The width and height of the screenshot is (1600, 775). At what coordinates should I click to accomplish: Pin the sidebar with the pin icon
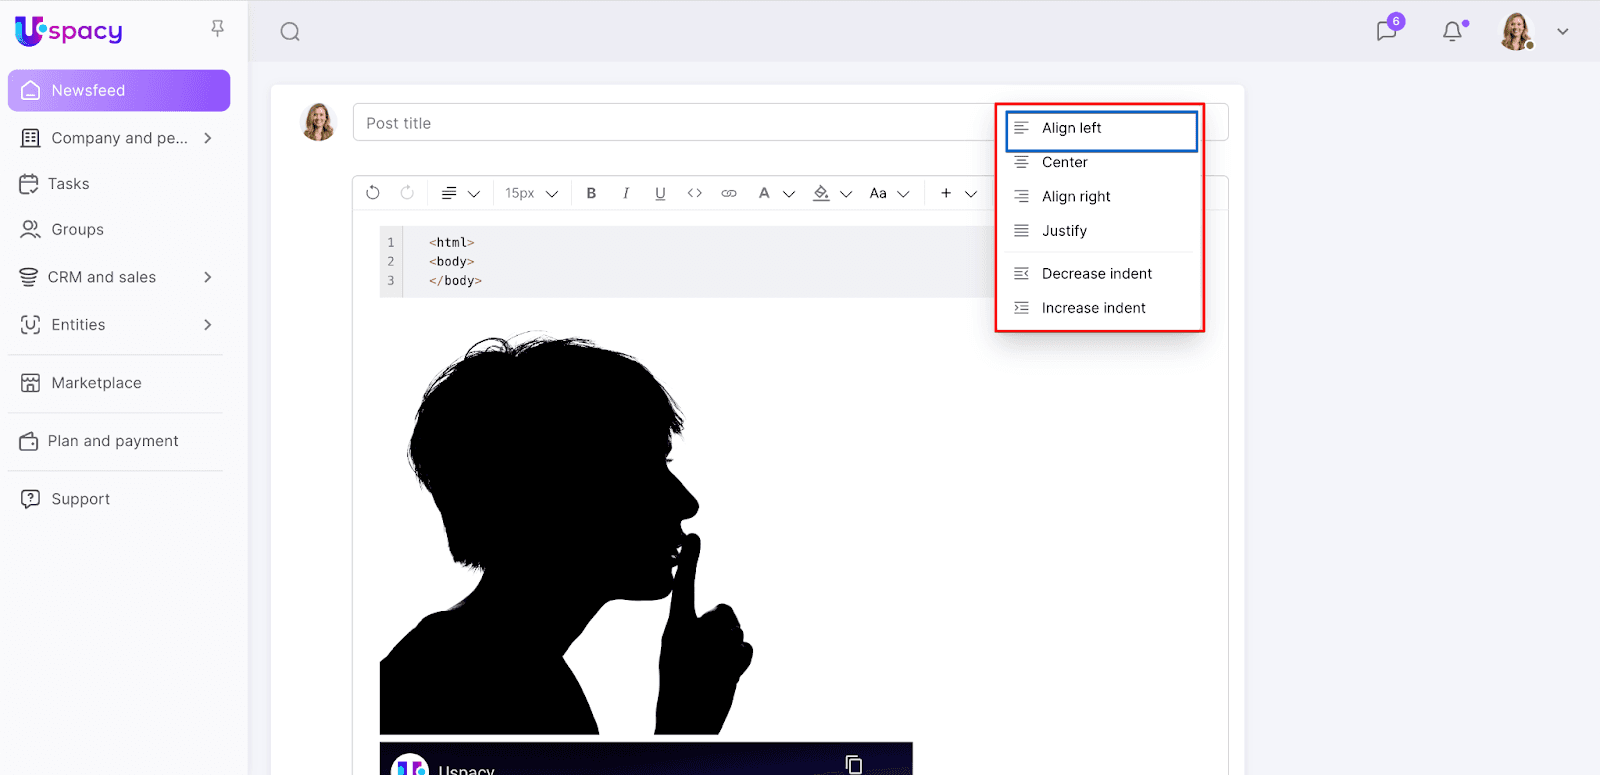point(217,28)
